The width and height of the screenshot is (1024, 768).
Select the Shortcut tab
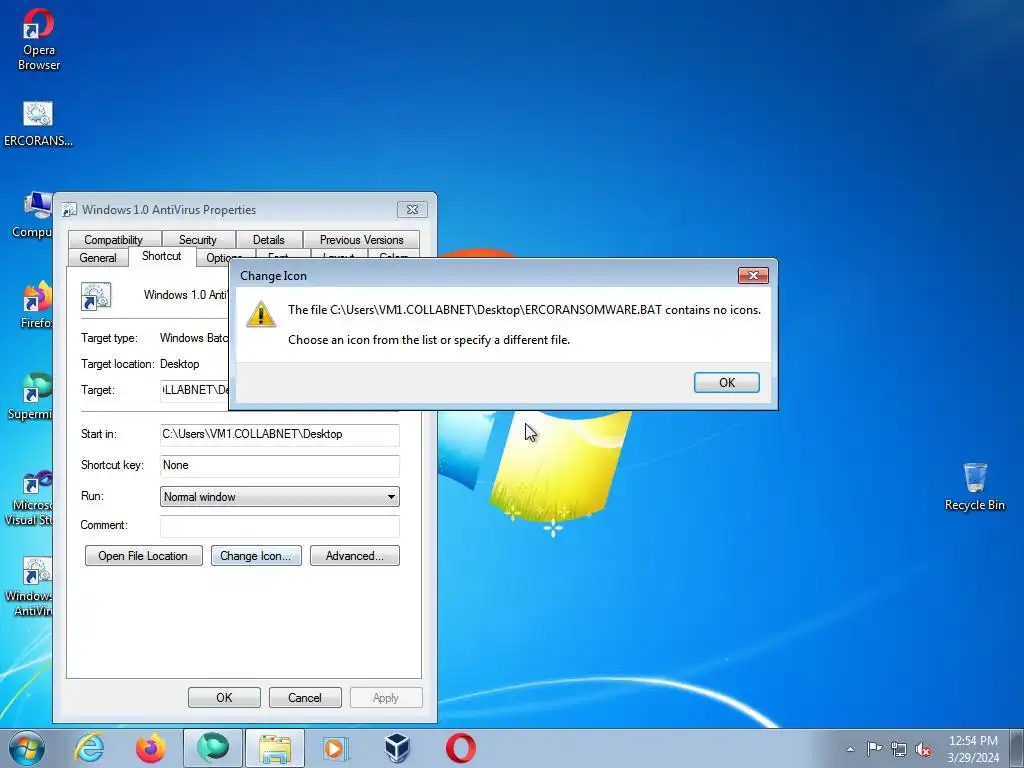pyautogui.click(x=162, y=256)
